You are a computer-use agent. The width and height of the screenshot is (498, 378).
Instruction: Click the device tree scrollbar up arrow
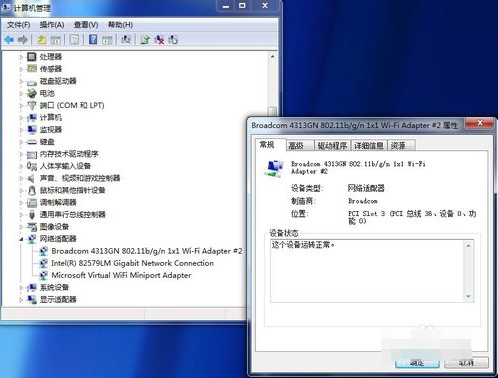pos(273,57)
